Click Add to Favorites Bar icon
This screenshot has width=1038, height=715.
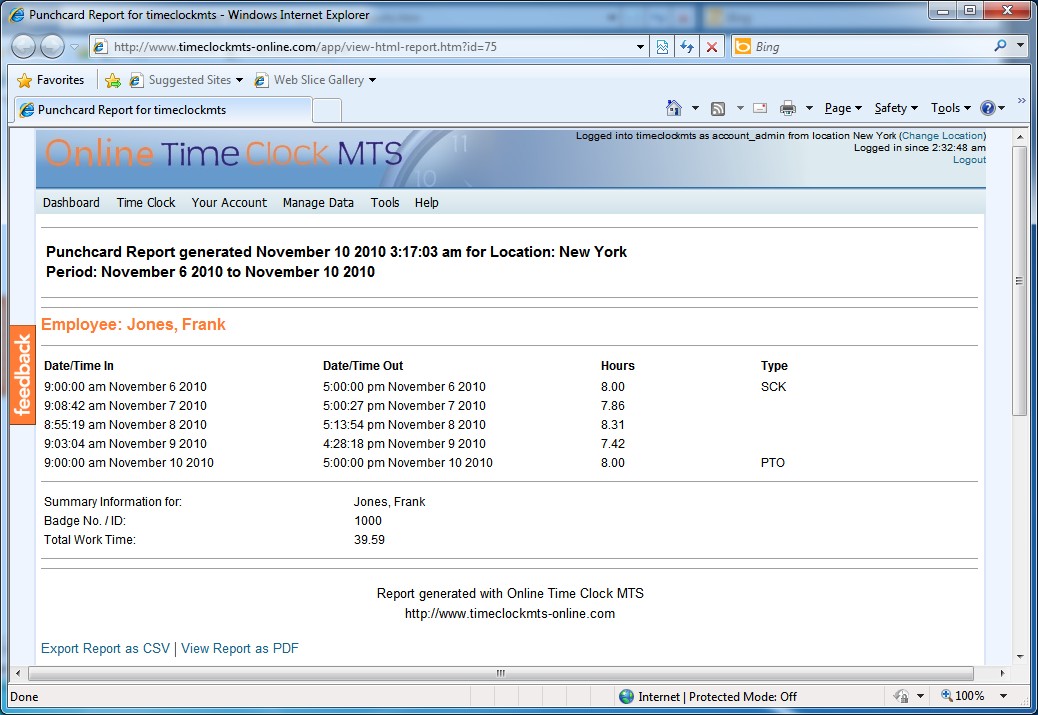click(113, 80)
